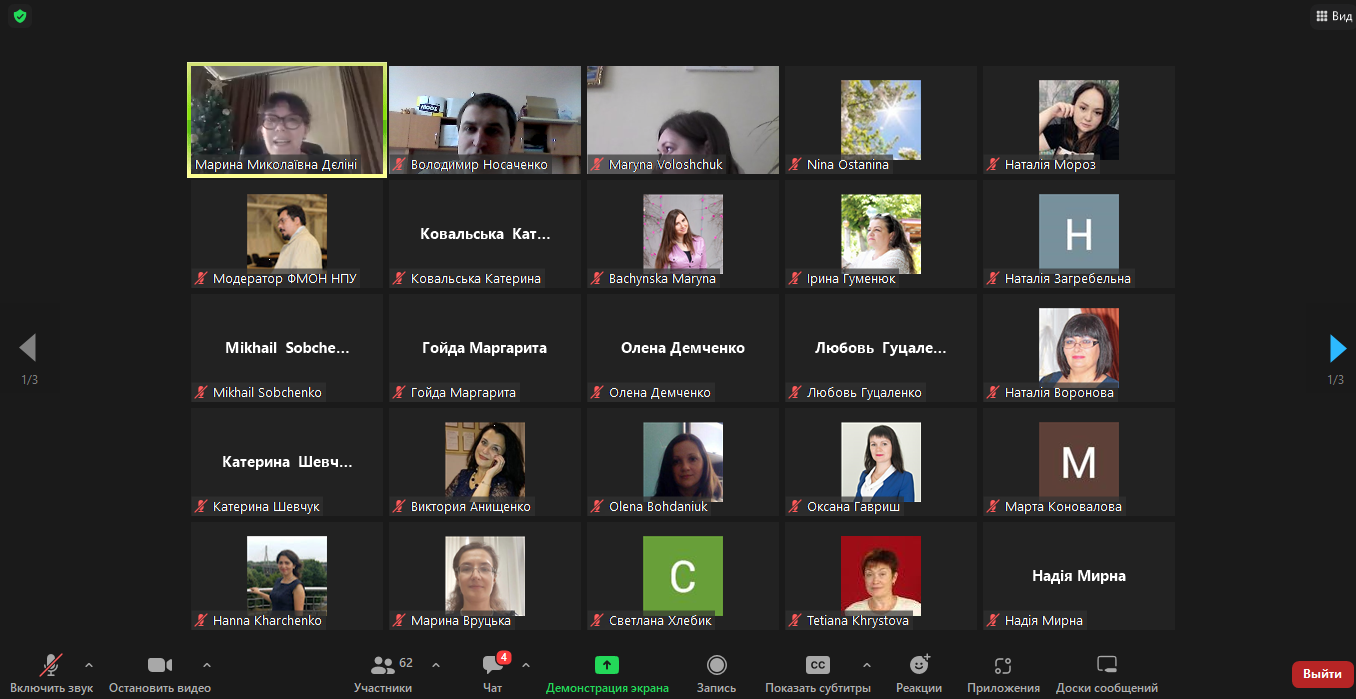The width and height of the screenshot is (1356, 699).
Task: Expand audio options arrow beside Включить звук
Action: [x=89, y=664]
